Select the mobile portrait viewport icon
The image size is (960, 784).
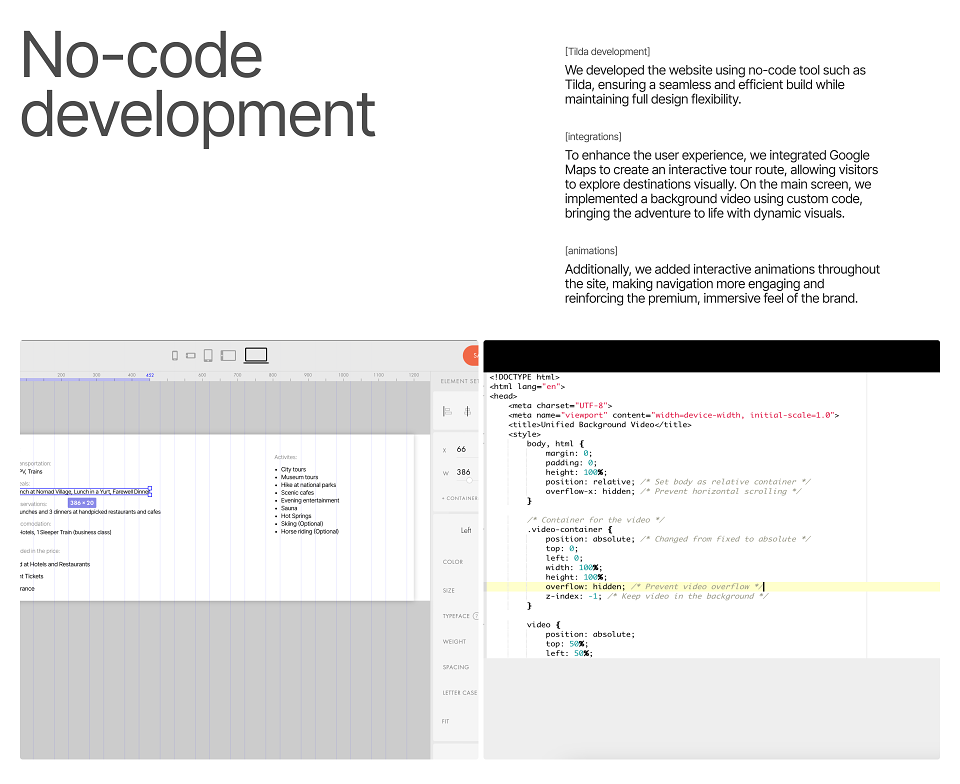point(175,356)
